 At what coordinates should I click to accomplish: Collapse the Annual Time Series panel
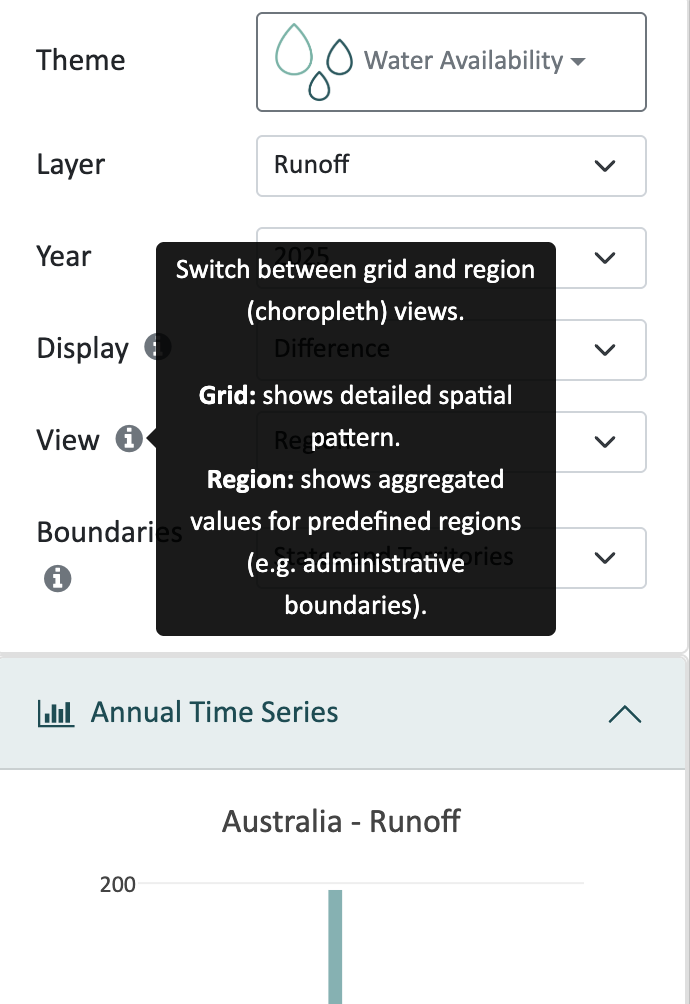[x=625, y=712]
